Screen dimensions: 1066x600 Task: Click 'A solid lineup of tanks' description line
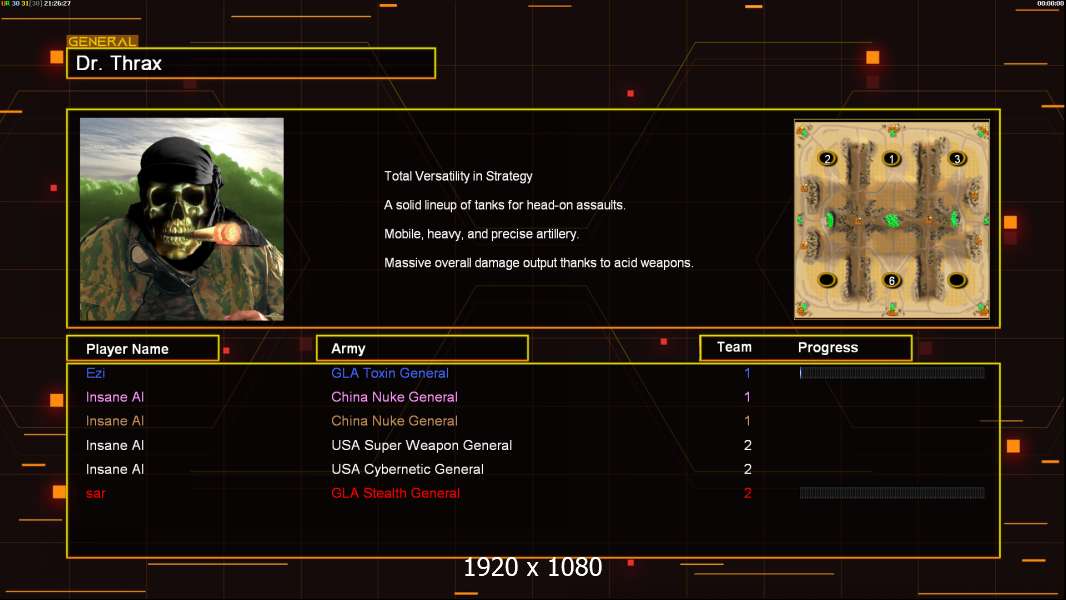pyautogui.click(x=504, y=205)
